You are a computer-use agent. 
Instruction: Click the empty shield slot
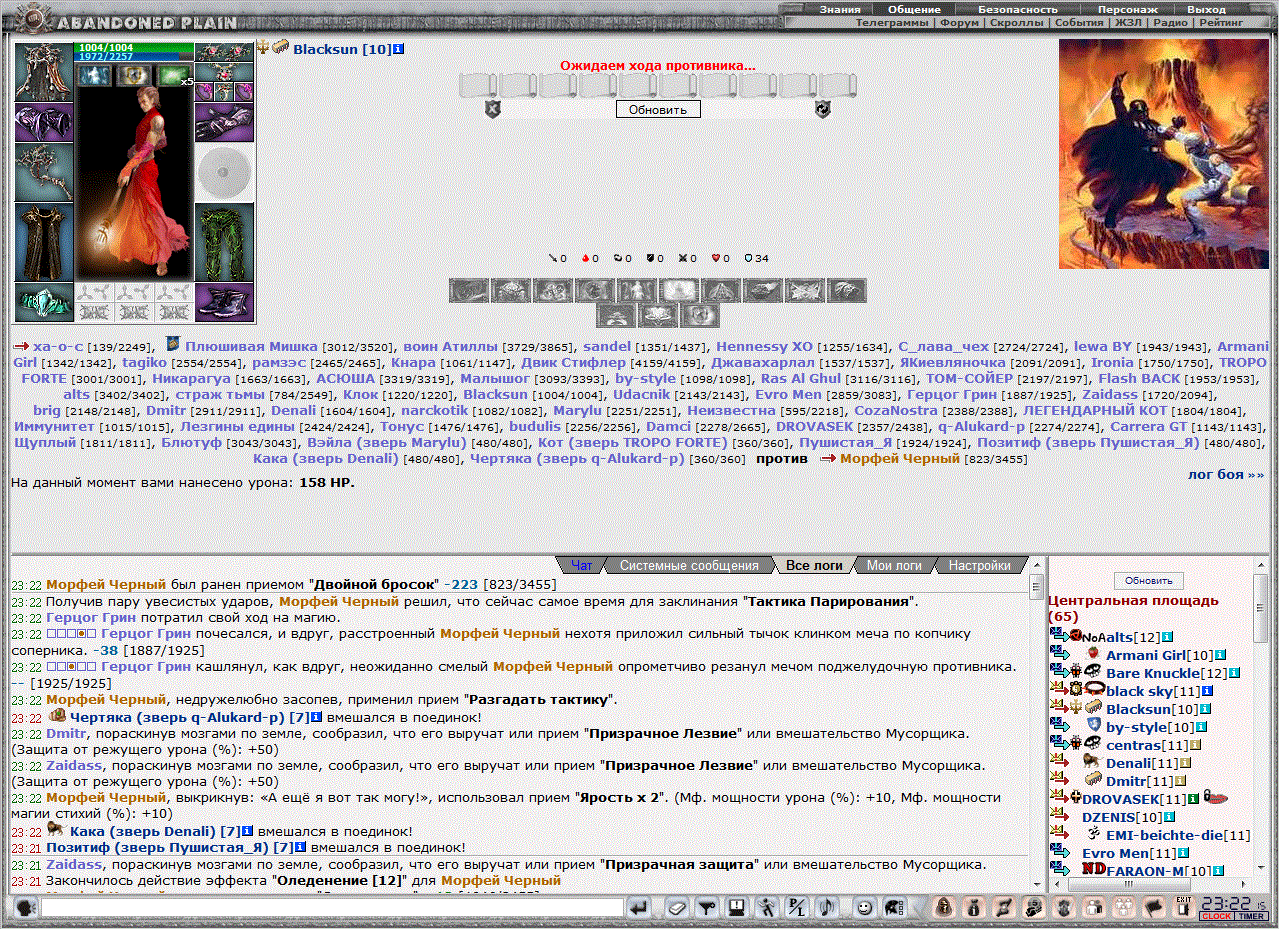[x=225, y=172]
